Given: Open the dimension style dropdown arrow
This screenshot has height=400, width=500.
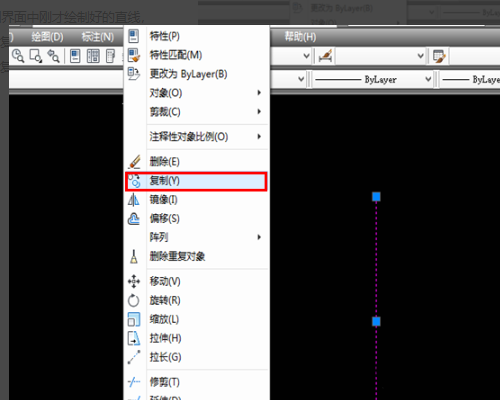Looking at the screenshot, I should pyautogui.click(x=421, y=56).
